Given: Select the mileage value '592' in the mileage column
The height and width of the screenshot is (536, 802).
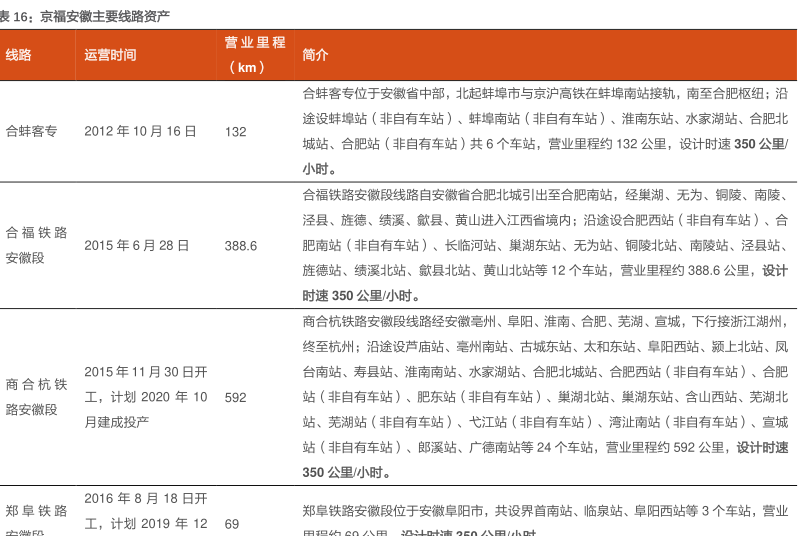Looking at the screenshot, I should pos(235,397).
